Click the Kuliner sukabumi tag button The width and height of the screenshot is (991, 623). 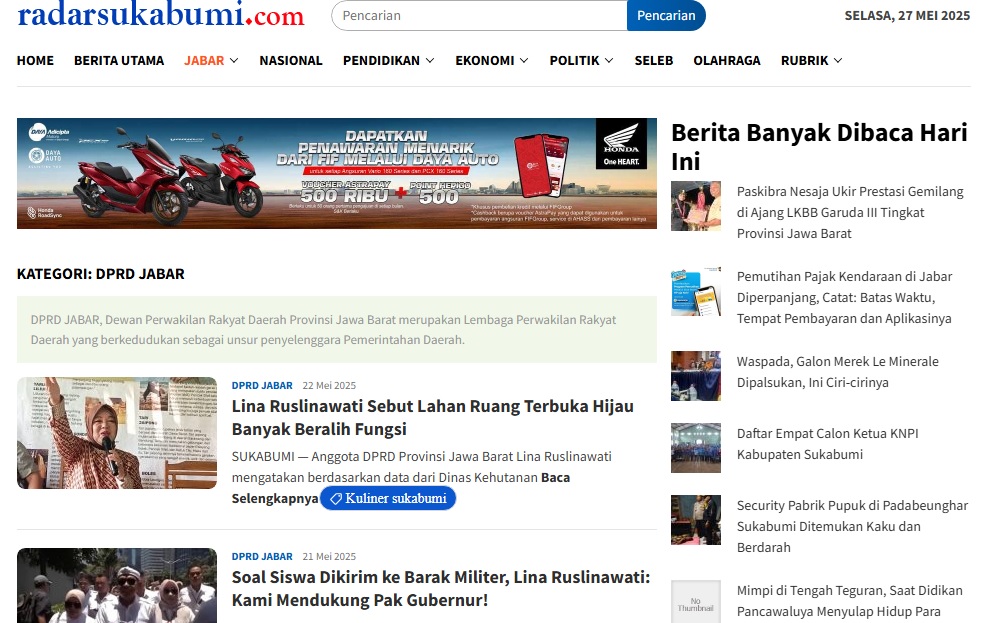(x=388, y=499)
